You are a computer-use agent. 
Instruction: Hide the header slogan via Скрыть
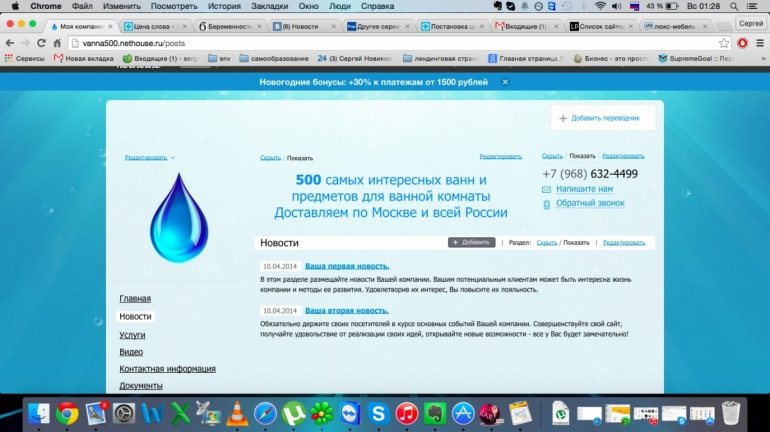pos(270,157)
